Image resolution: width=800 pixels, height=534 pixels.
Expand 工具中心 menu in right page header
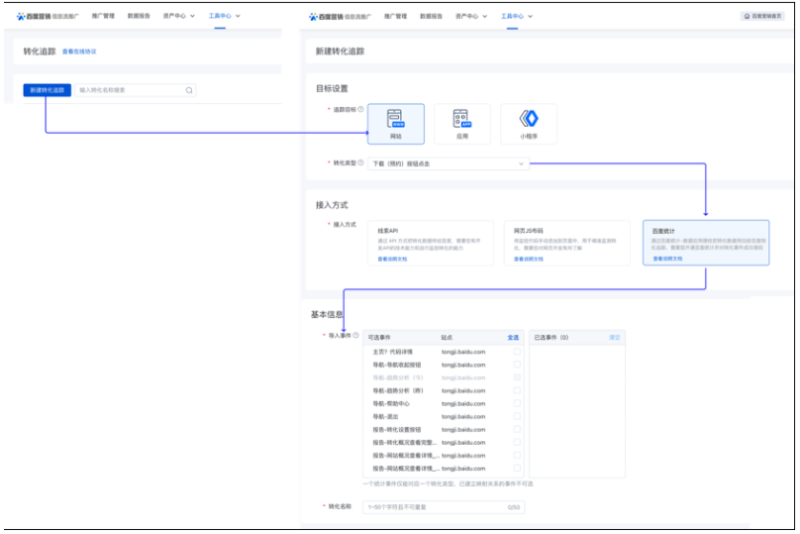point(516,16)
